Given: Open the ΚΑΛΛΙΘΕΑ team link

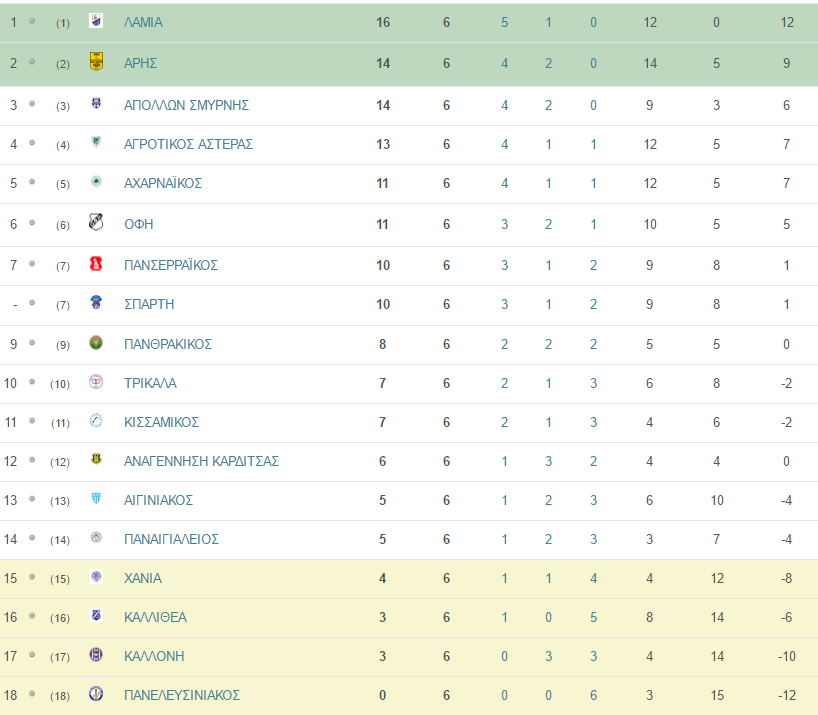Looking at the screenshot, I should [x=155, y=617].
